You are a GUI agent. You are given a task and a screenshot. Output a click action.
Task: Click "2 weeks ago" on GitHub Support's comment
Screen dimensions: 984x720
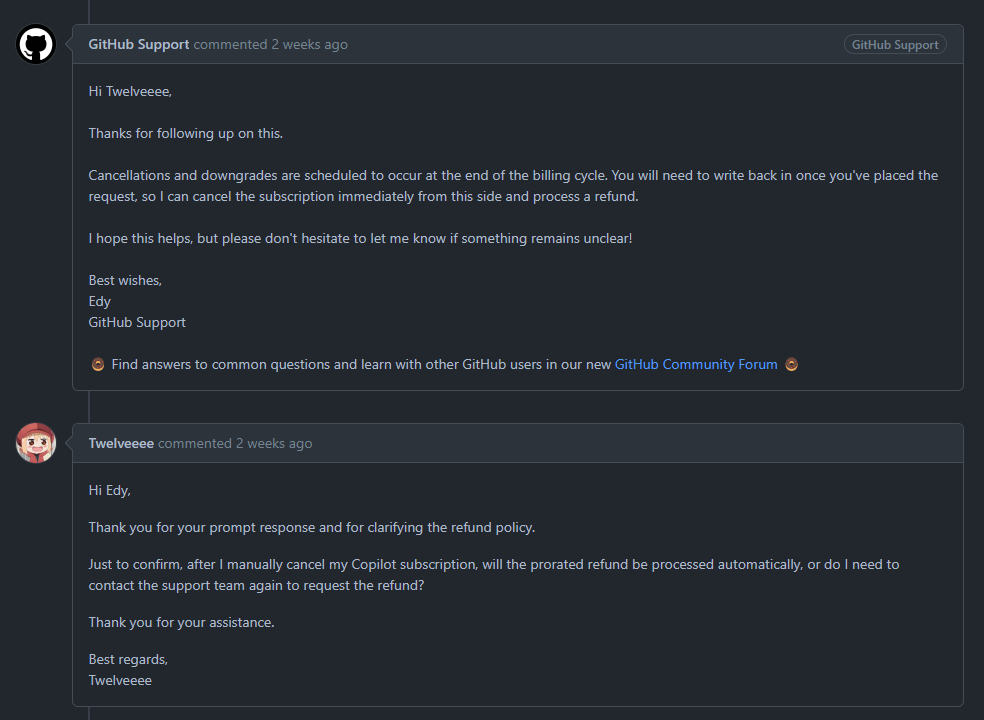[310, 45]
